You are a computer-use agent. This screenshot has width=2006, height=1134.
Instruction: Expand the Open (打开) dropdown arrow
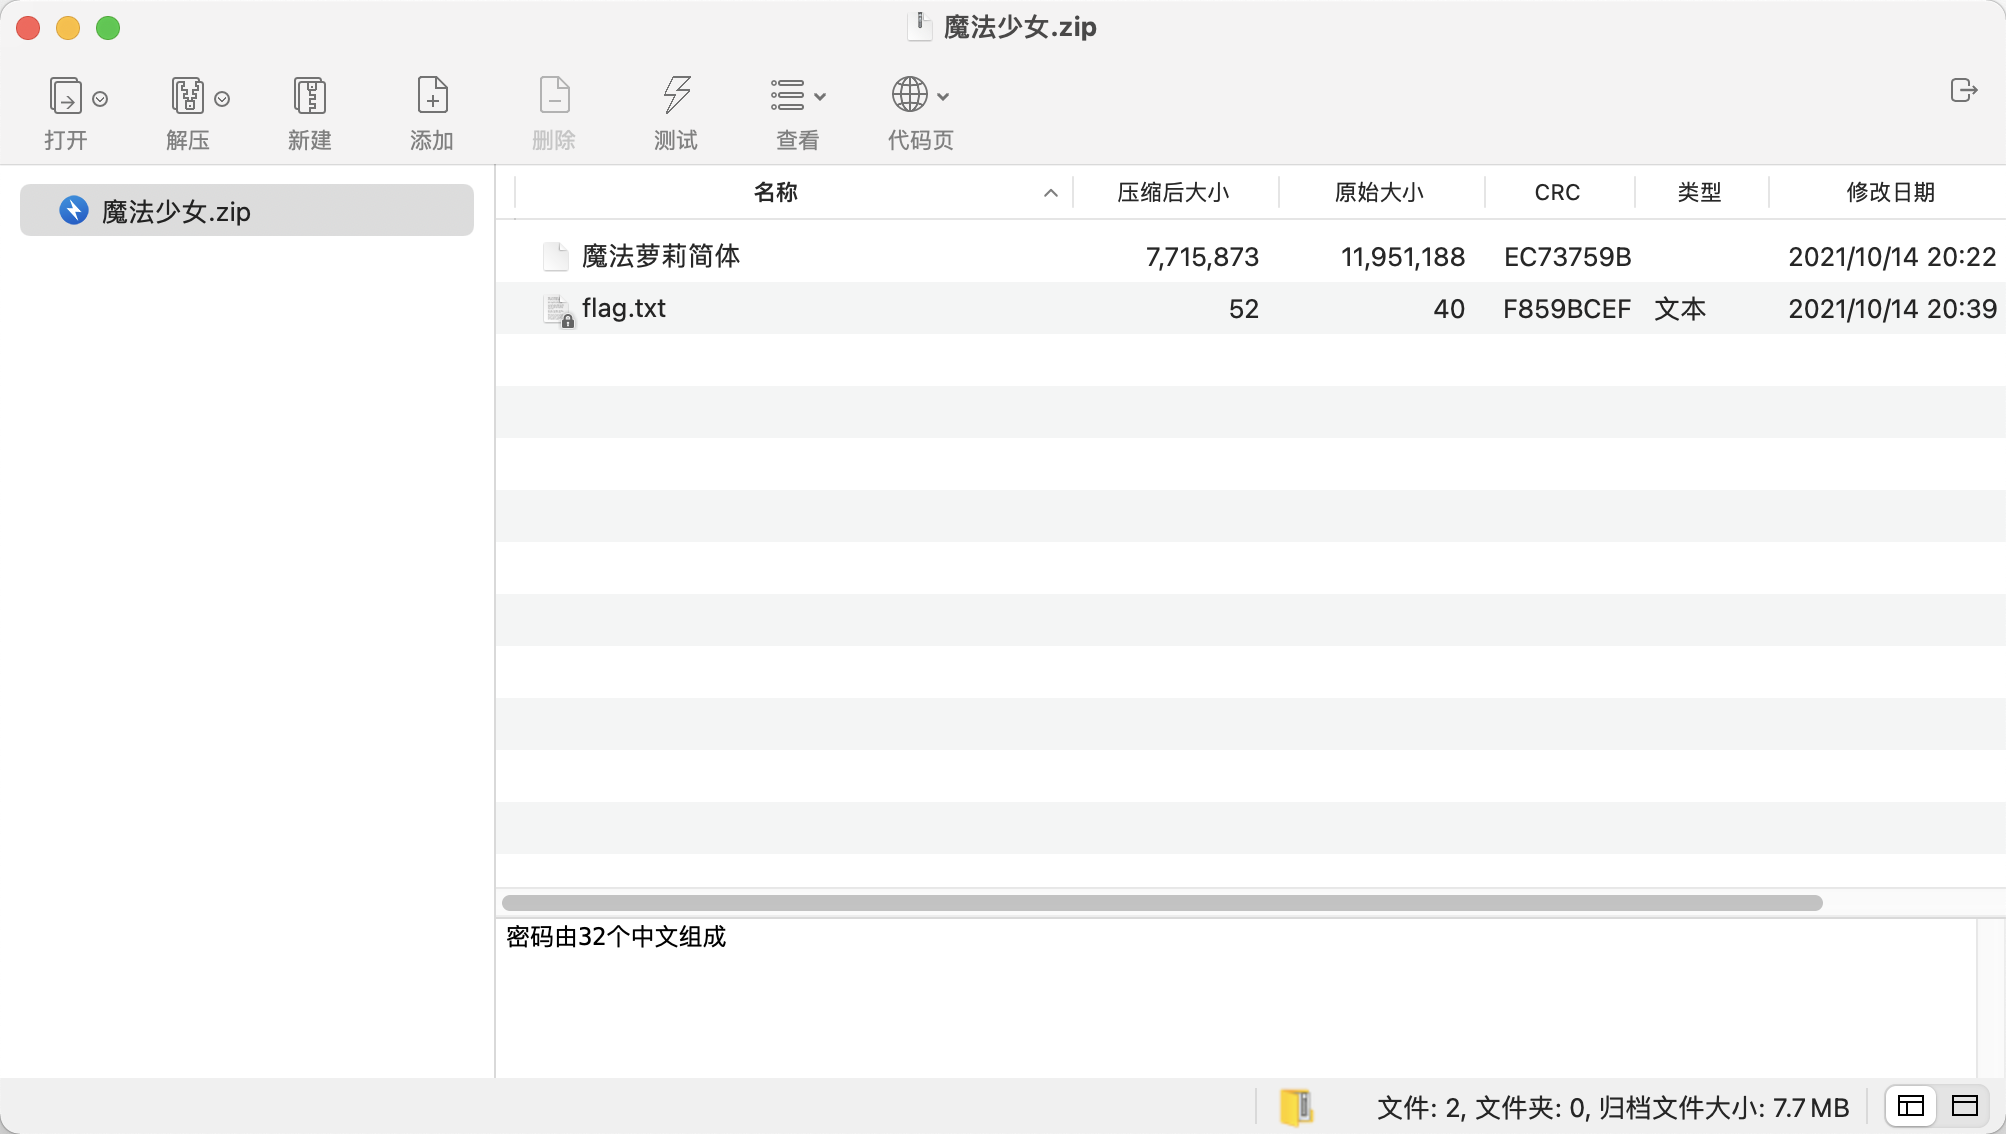point(100,98)
